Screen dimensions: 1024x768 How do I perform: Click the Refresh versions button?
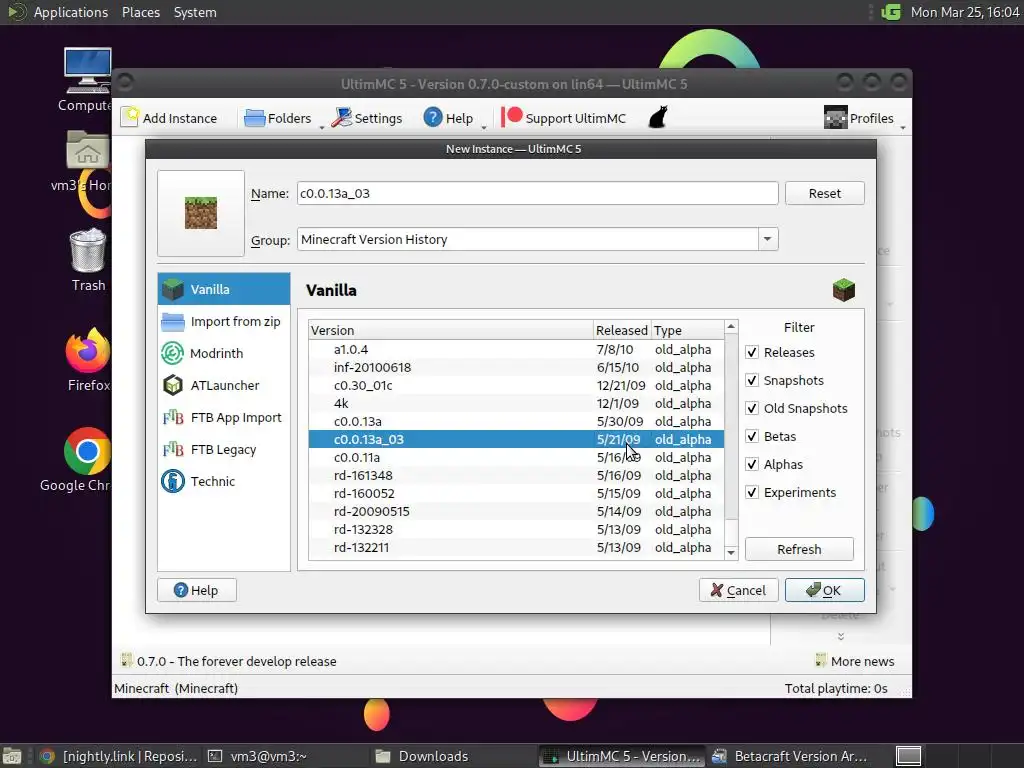pos(799,549)
